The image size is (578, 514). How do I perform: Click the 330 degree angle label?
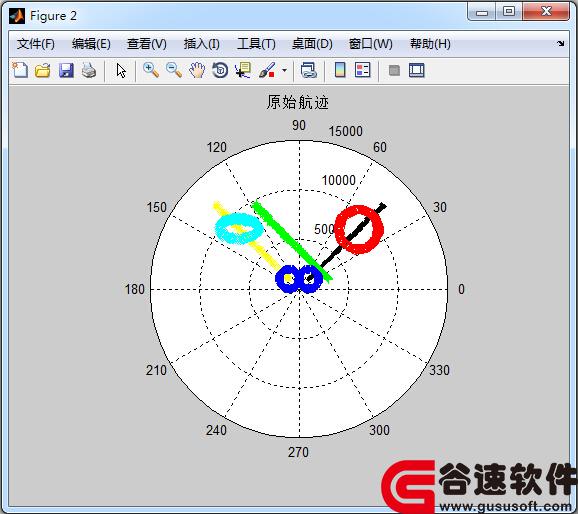point(439,370)
